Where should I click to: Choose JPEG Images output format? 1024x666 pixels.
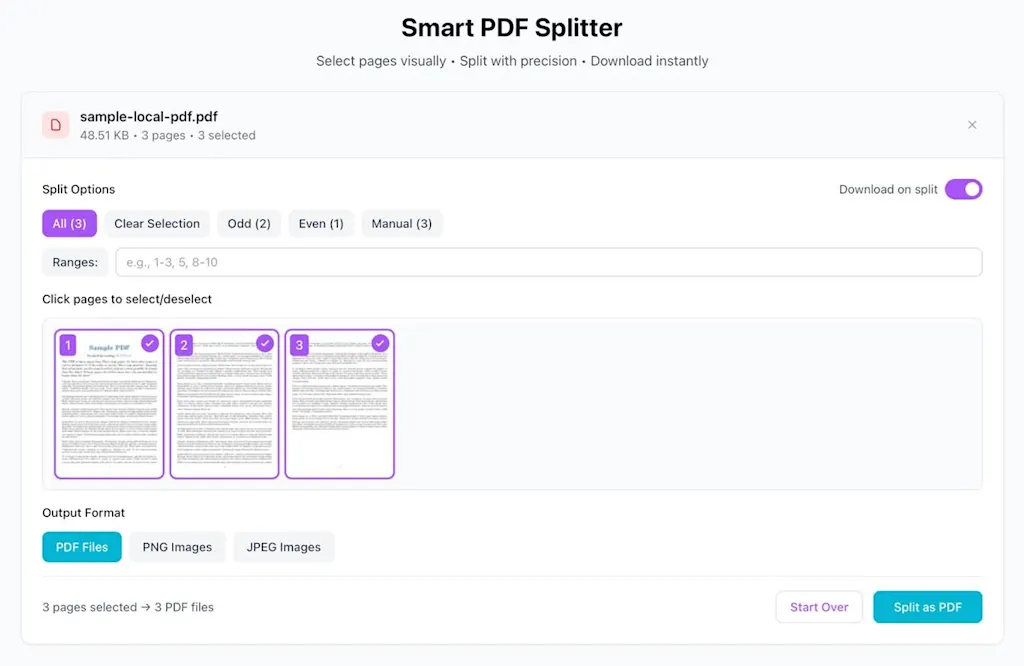(x=284, y=547)
